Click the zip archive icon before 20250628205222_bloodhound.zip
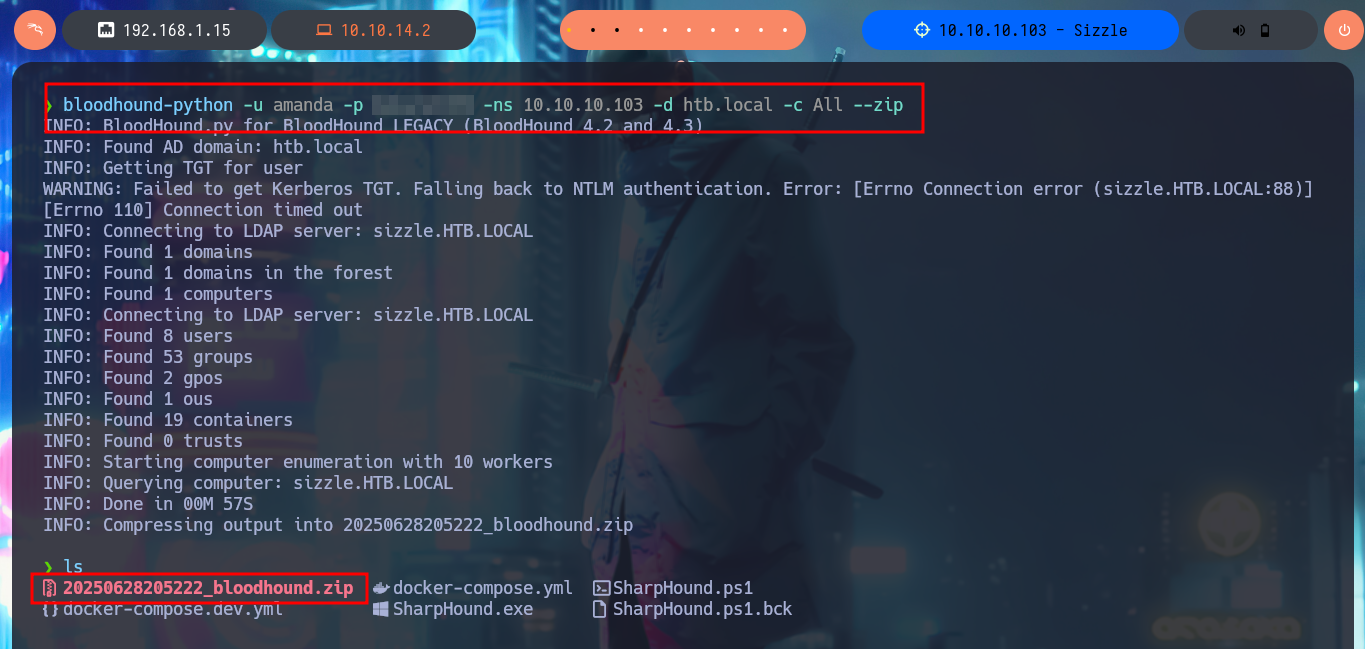Image resolution: width=1365 pixels, height=649 pixels. [x=50, y=588]
